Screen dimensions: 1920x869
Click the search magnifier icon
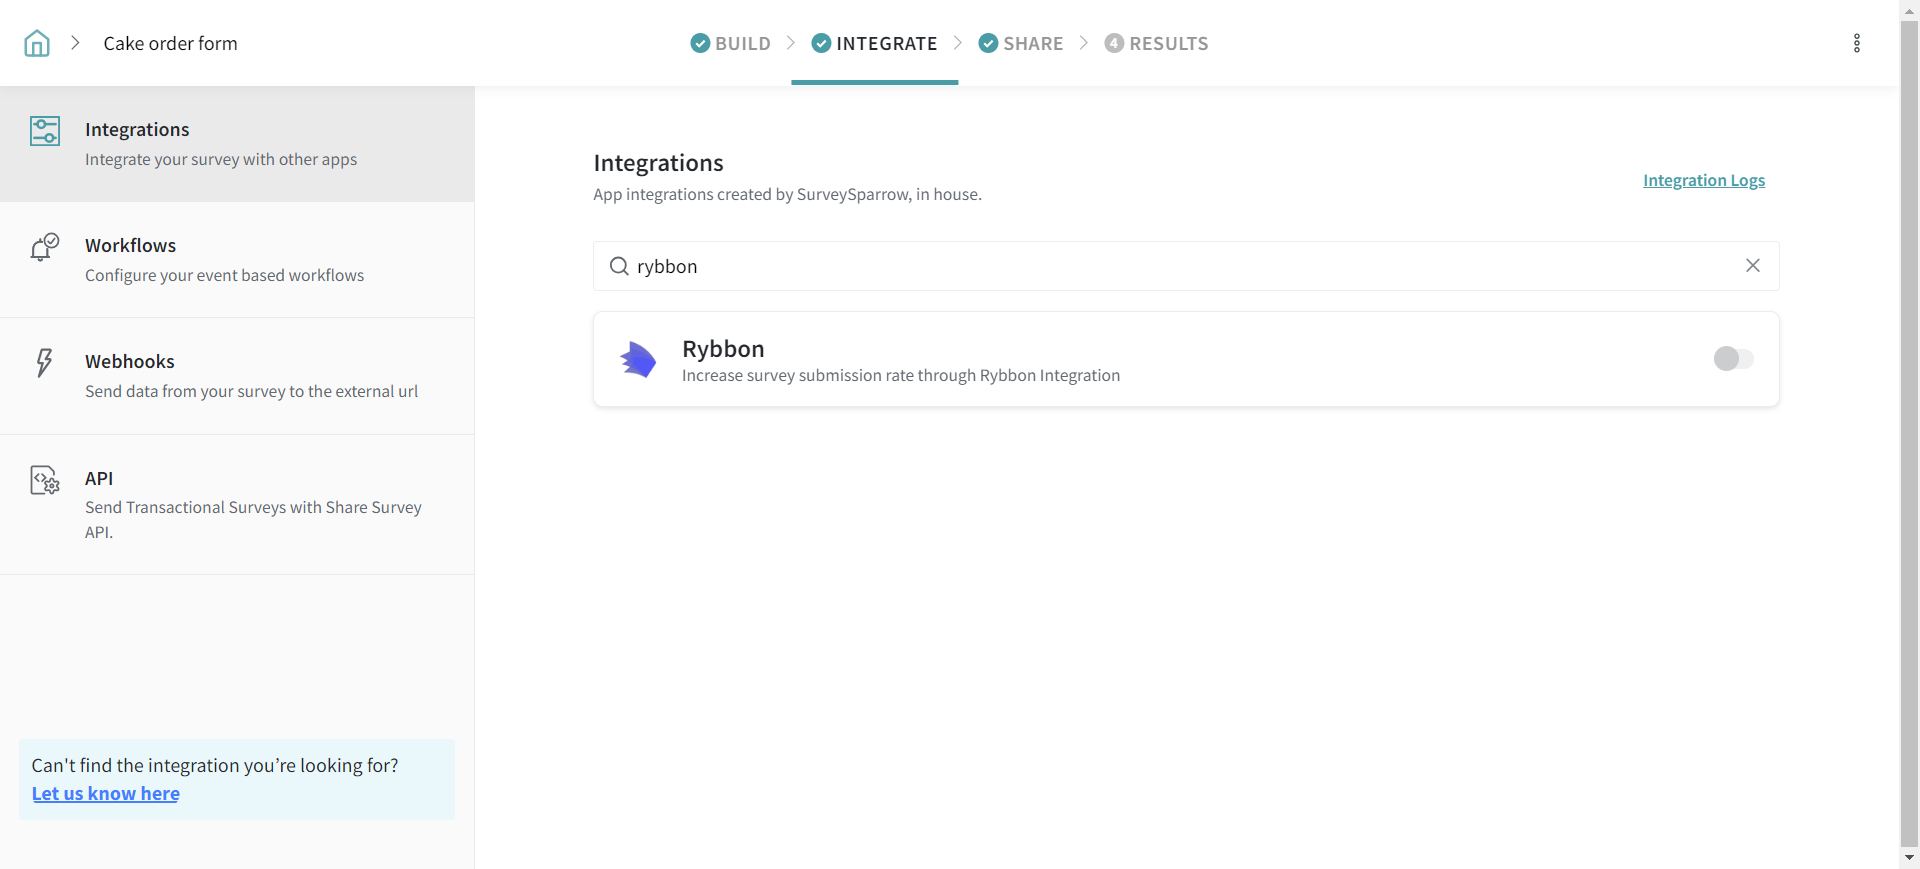pyautogui.click(x=619, y=266)
